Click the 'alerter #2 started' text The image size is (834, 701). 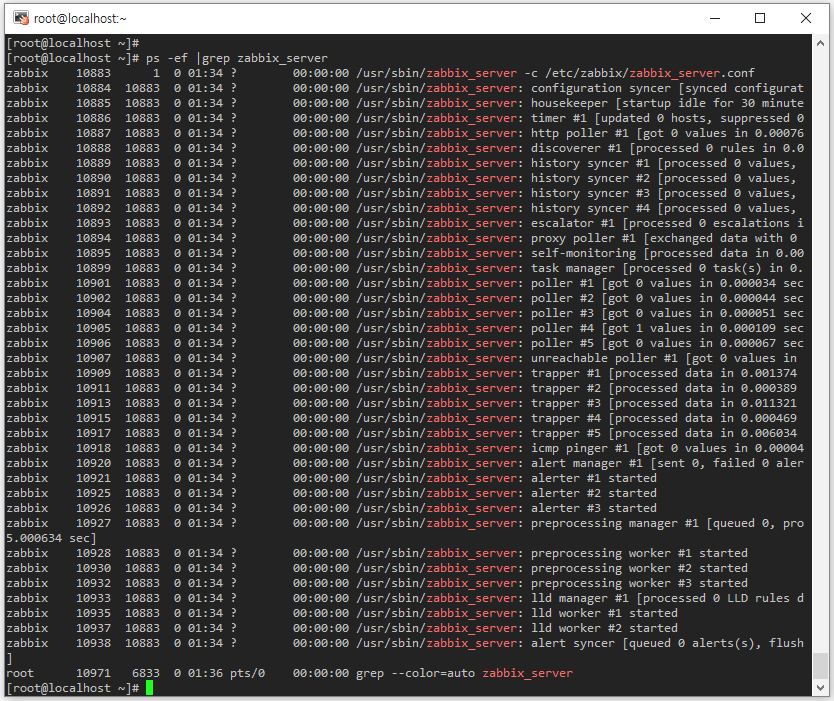[594, 493]
